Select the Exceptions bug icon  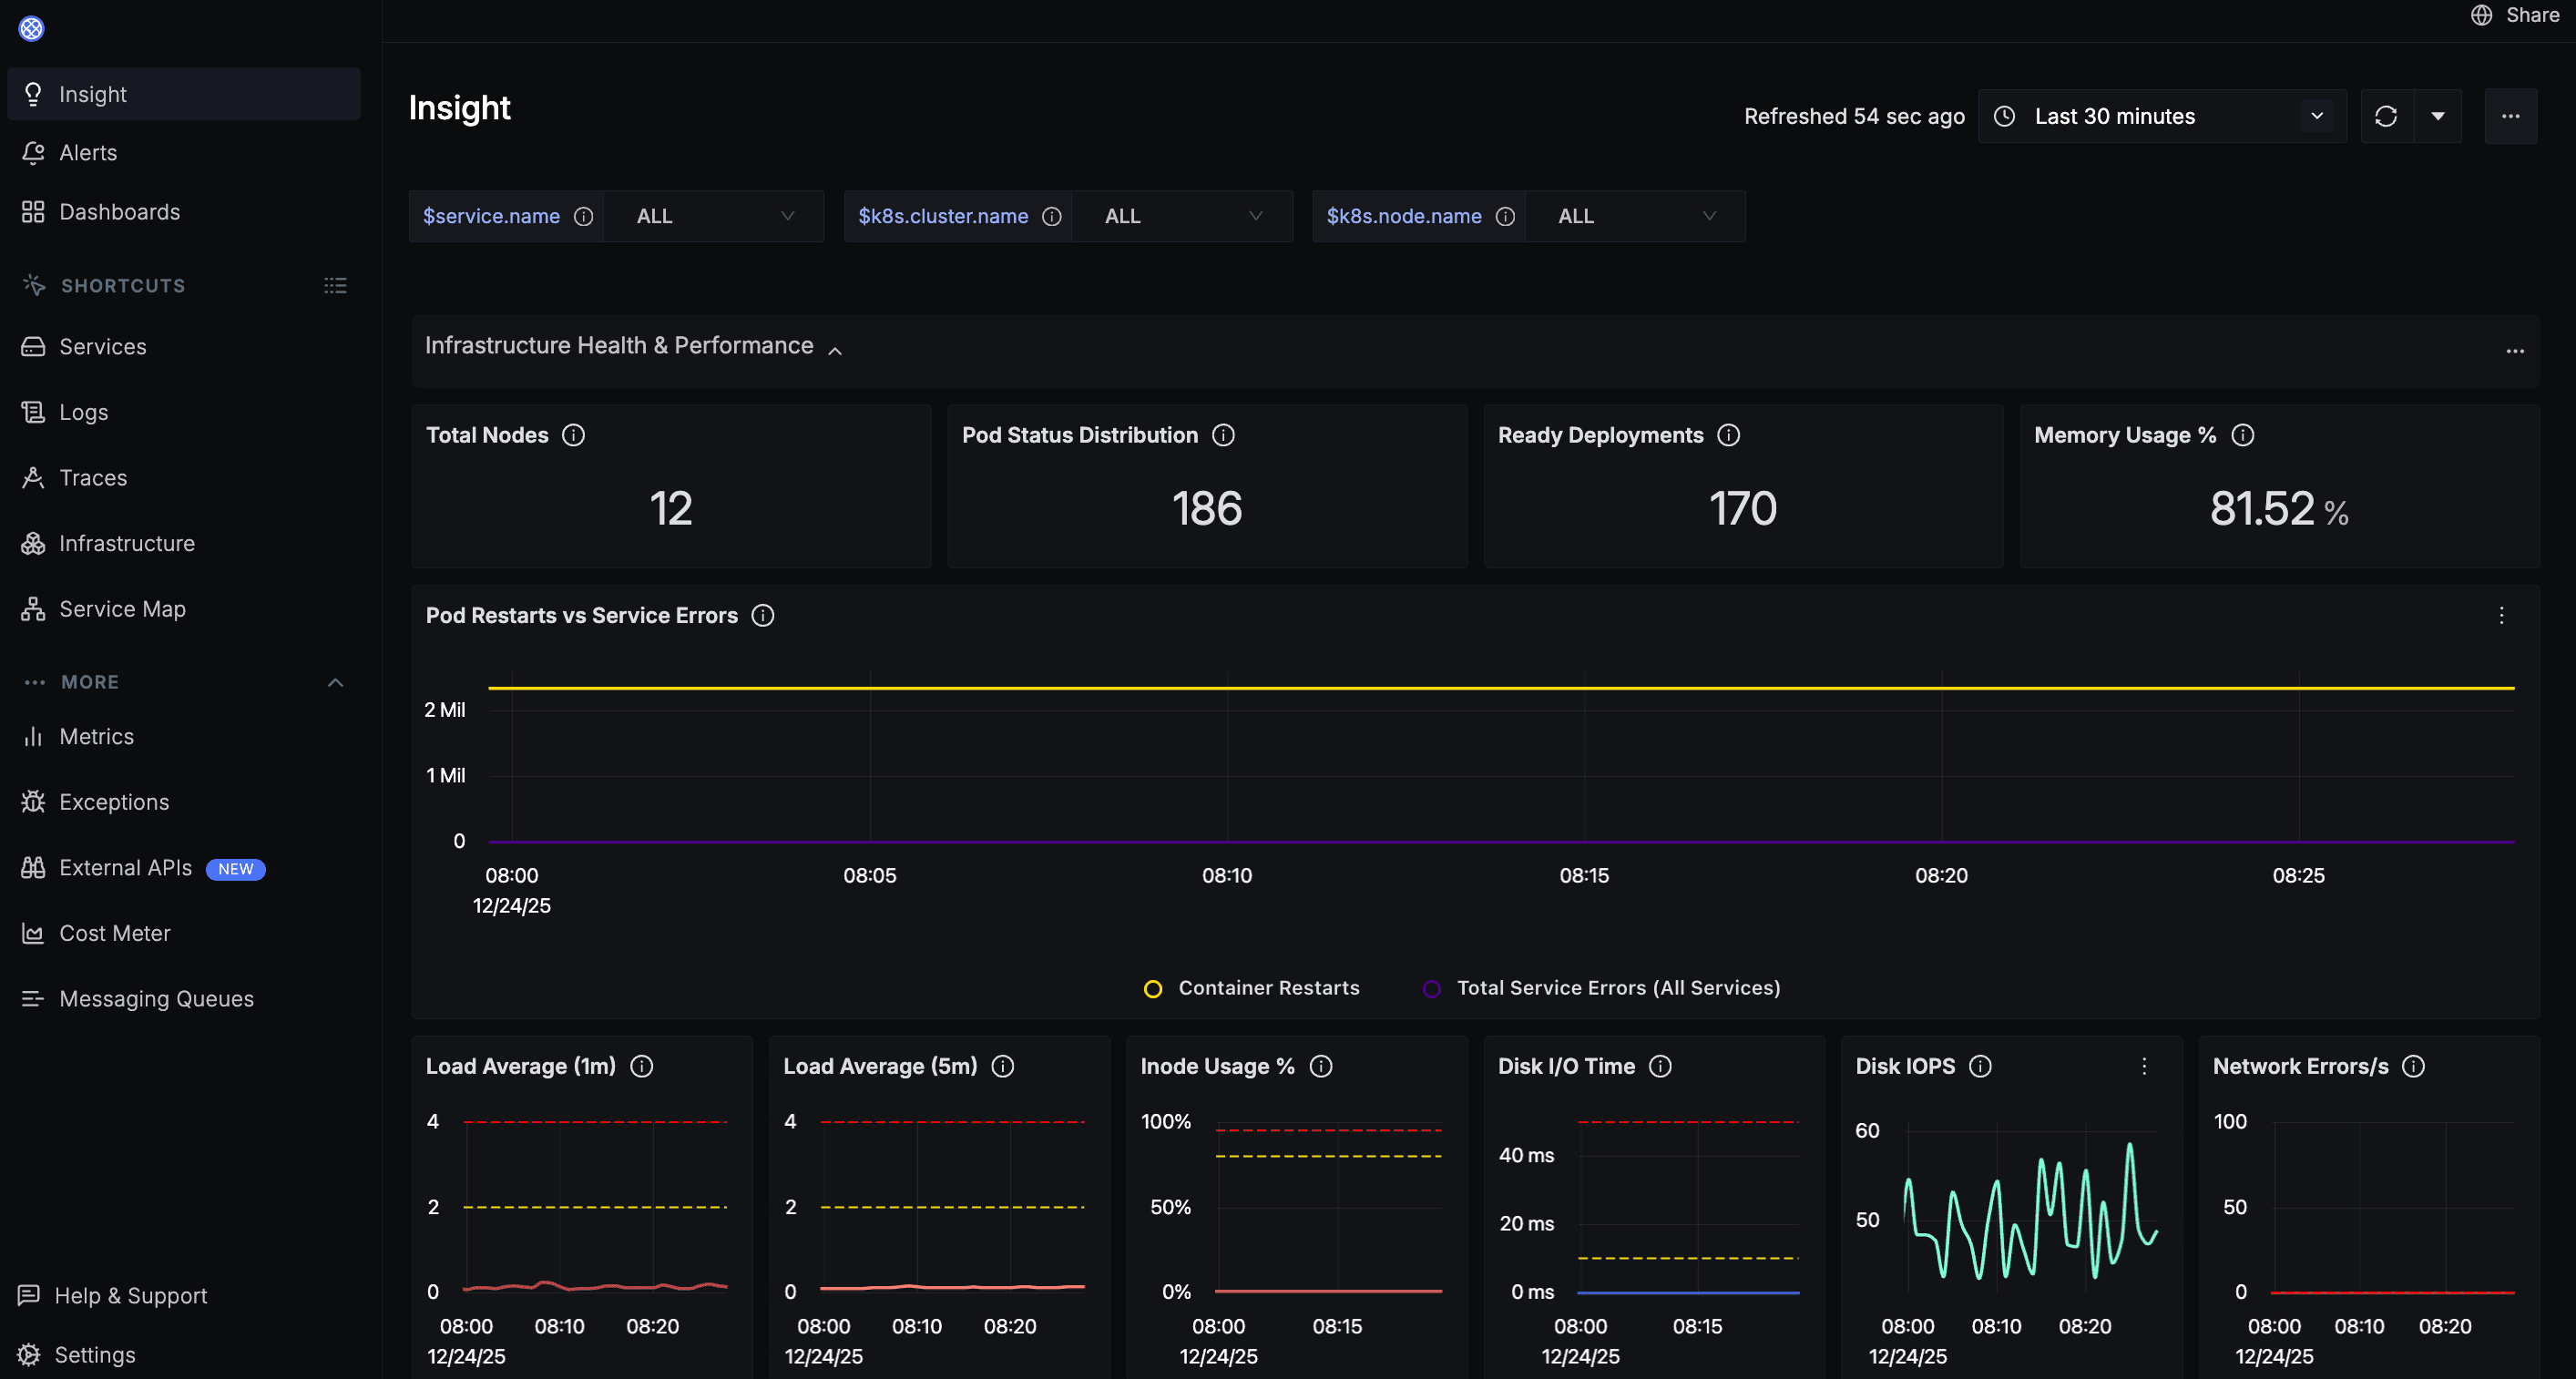(x=33, y=801)
